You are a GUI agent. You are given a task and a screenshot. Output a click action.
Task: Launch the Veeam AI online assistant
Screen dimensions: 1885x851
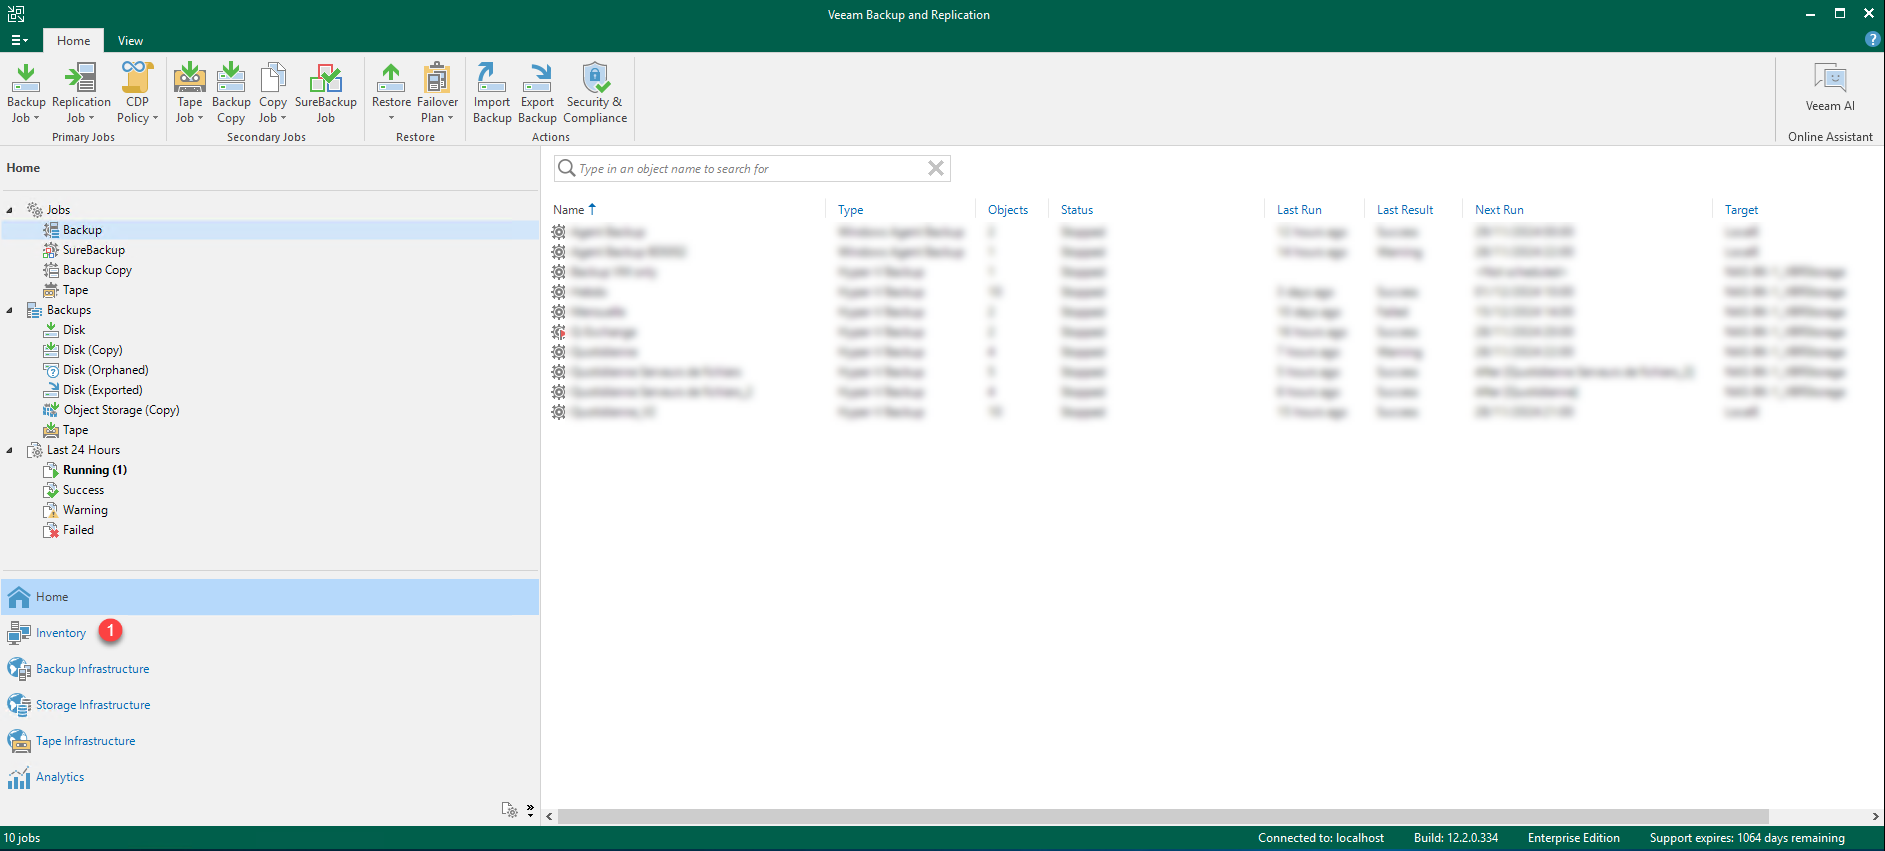coord(1830,88)
